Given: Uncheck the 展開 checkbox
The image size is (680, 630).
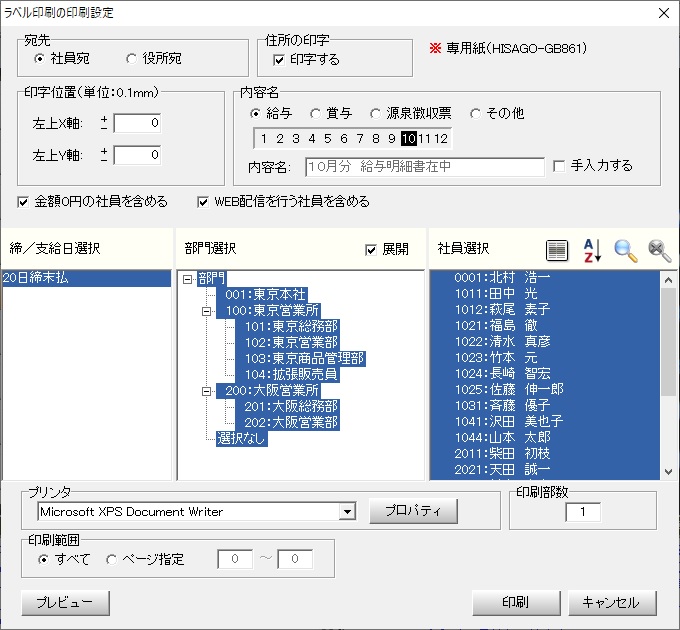Looking at the screenshot, I should (371, 250).
